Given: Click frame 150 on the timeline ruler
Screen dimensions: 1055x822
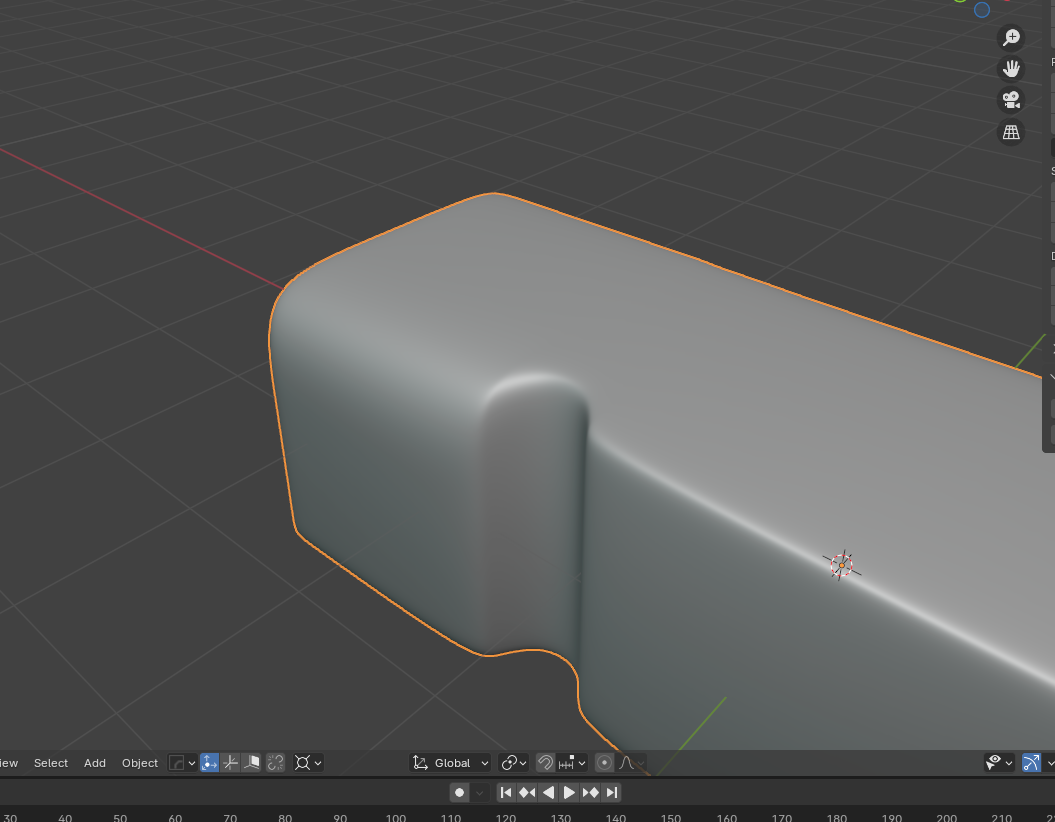Looking at the screenshot, I should click(x=671, y=817).
